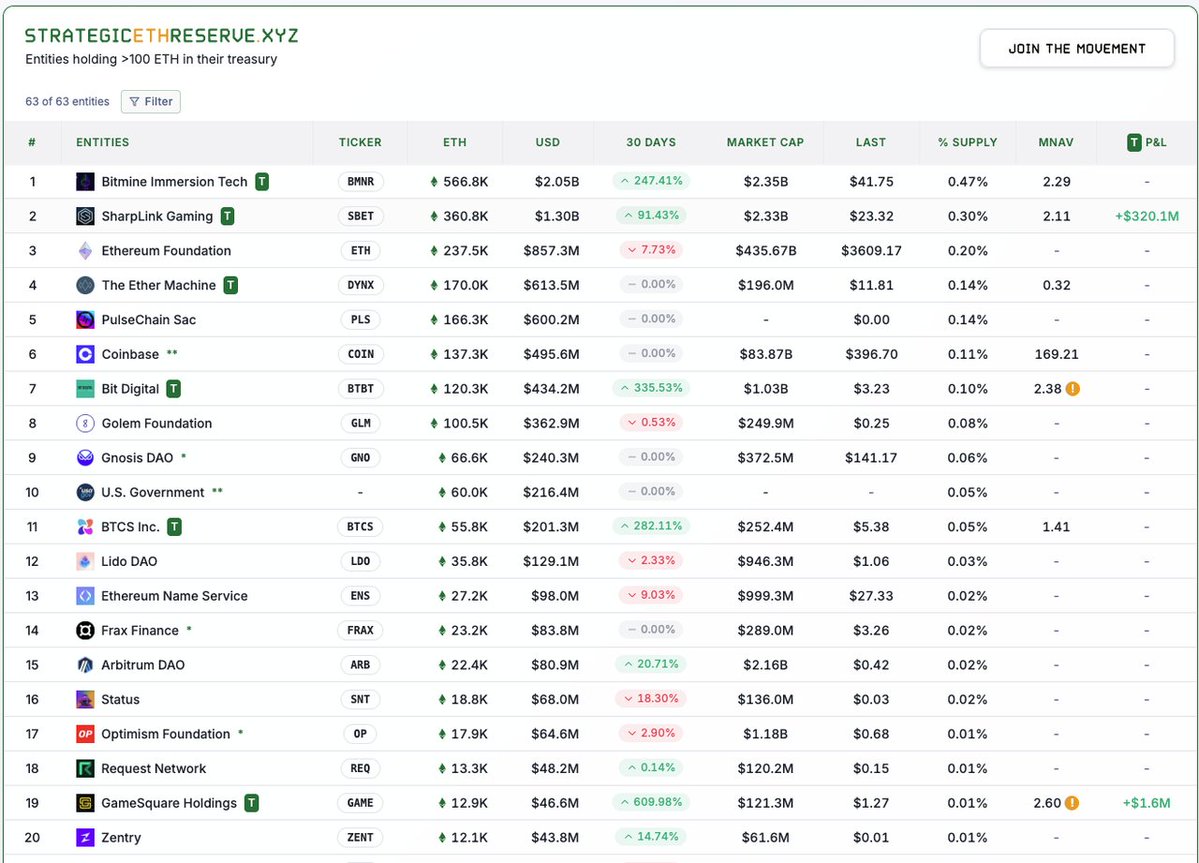Click the DYNX ticker pill
The width and height of the screenshot is (1199, 863).
coord(360,285)
